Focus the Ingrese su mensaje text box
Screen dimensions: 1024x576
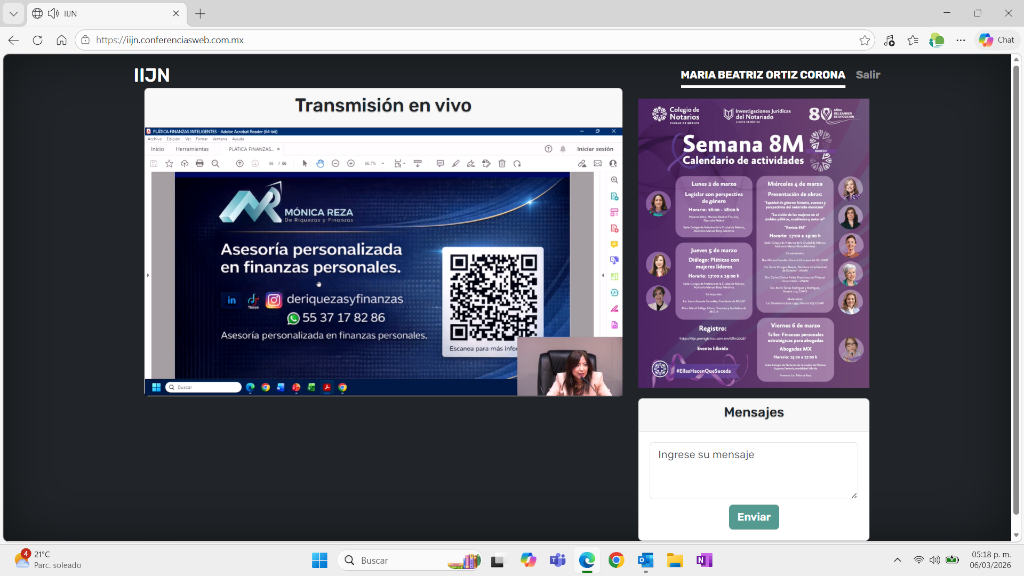click(x=754, y=470)
